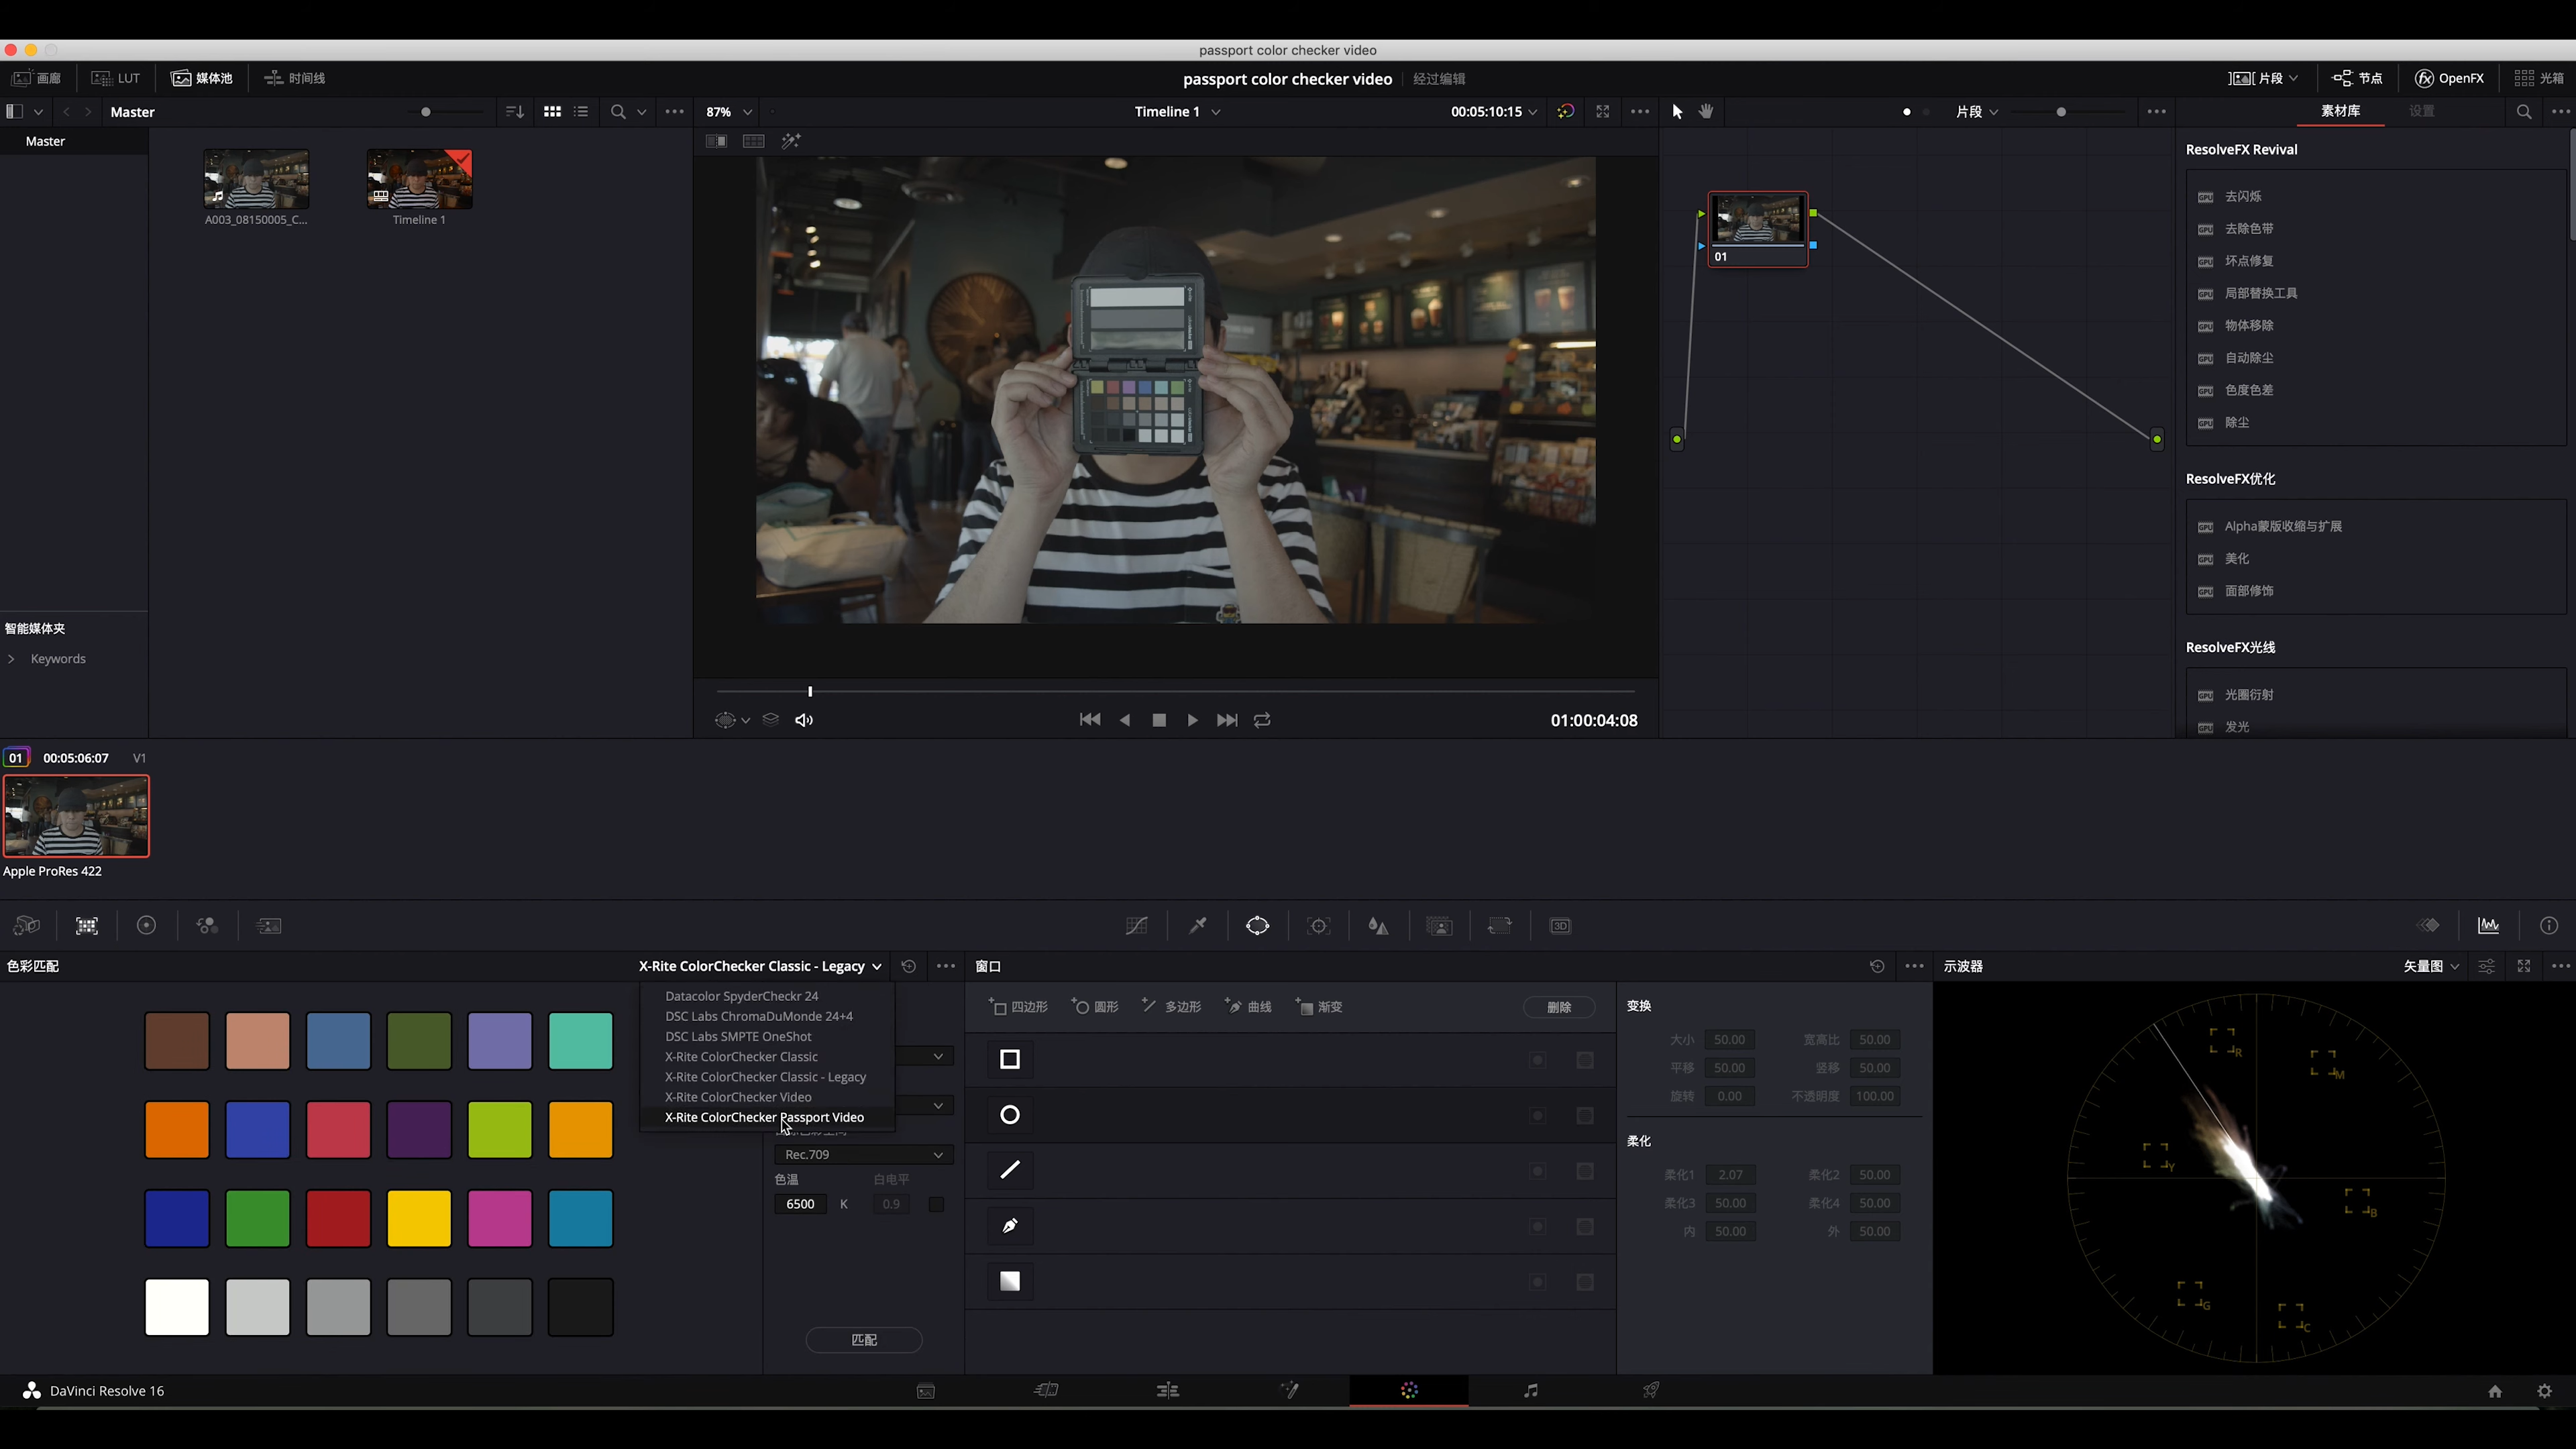Open the Color Match palette icon
2576x1449 pixels.
[87, 926]
